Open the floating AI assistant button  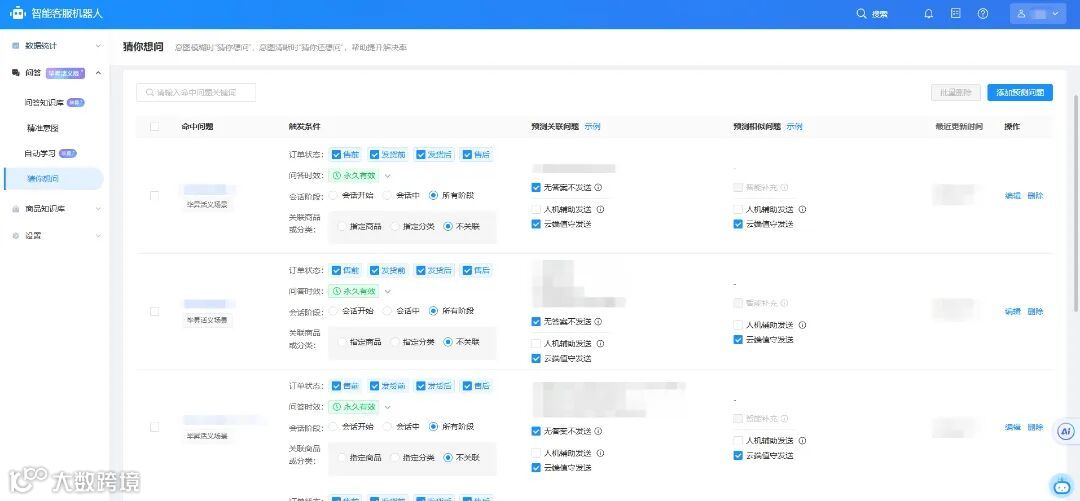coord(1066,431)
